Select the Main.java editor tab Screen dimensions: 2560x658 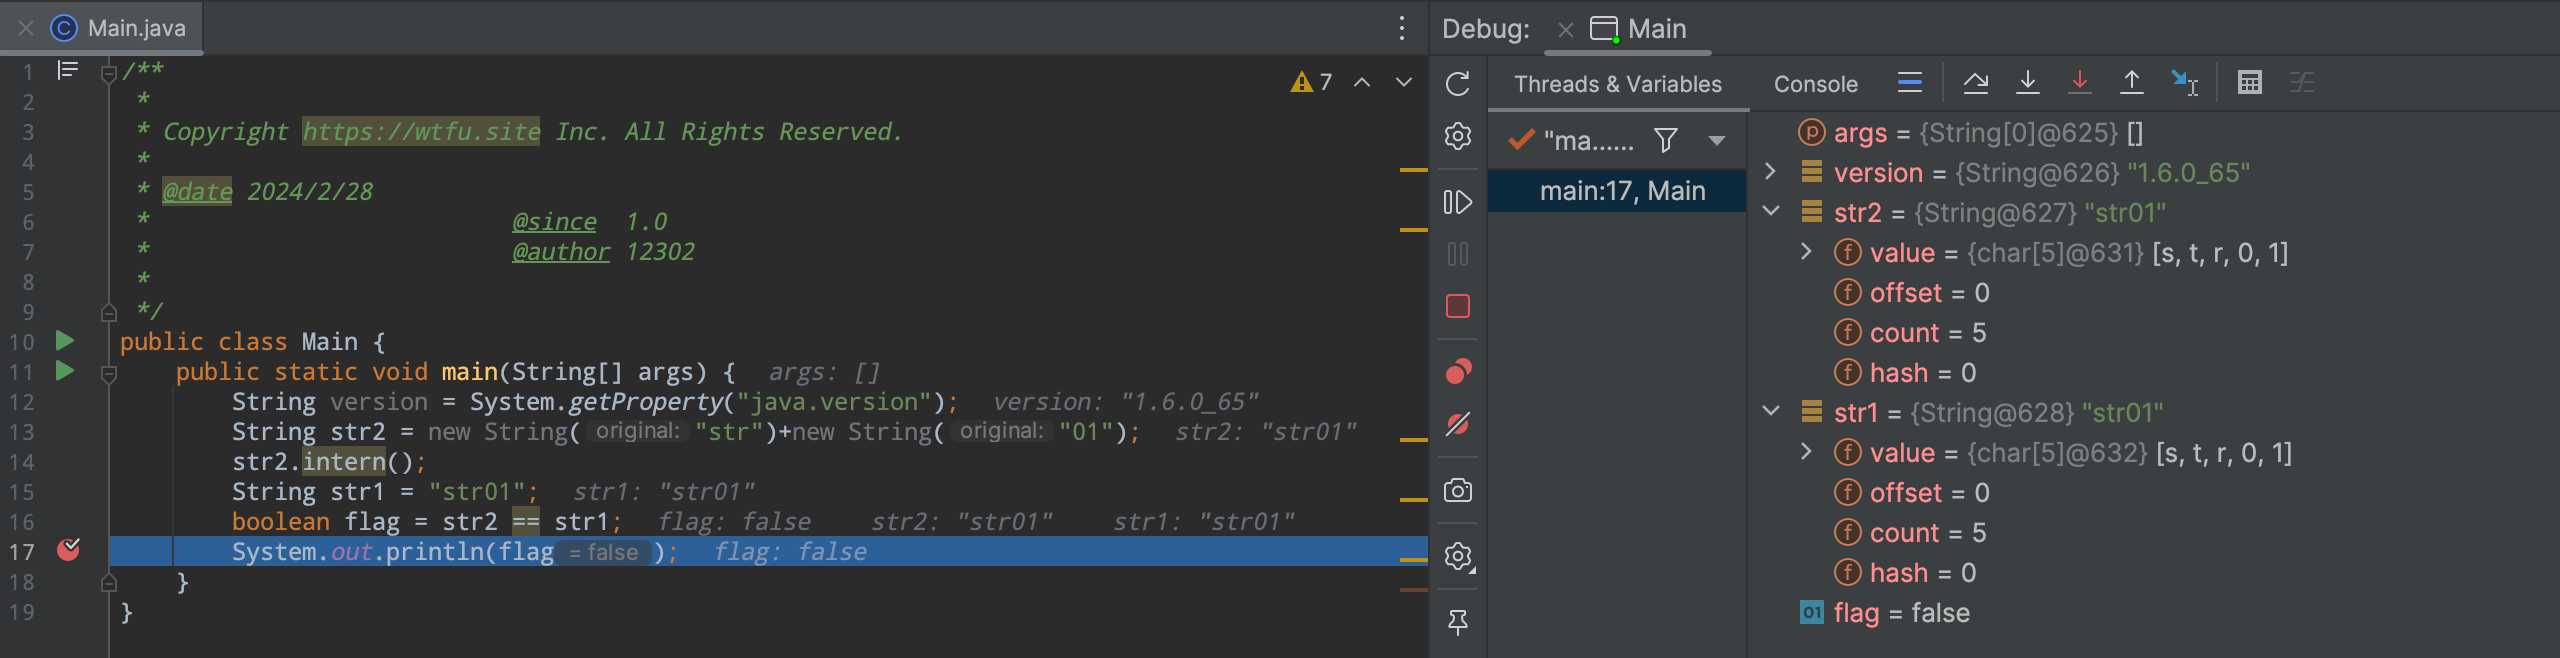point(136,28)
